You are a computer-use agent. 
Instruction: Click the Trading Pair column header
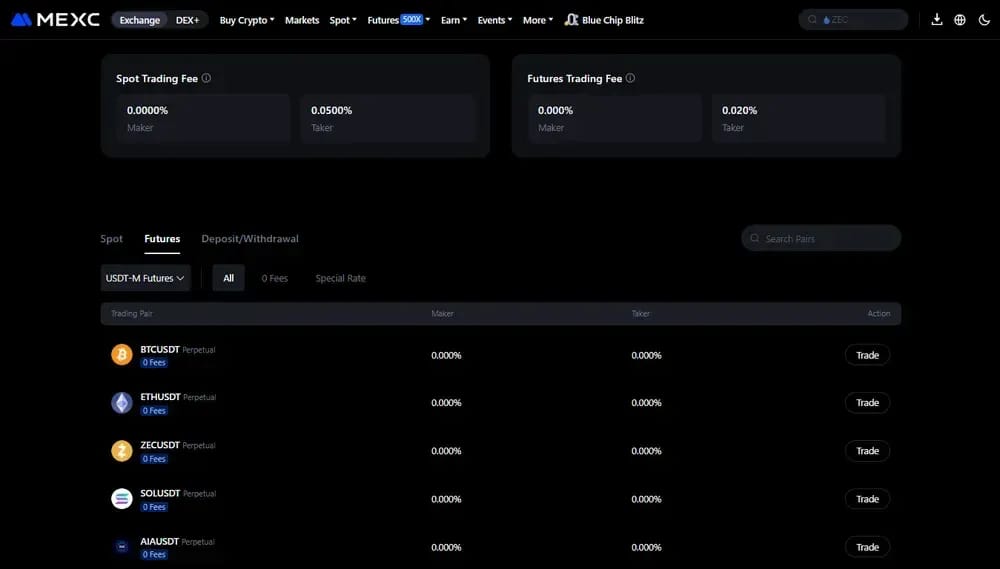(131, 313)
